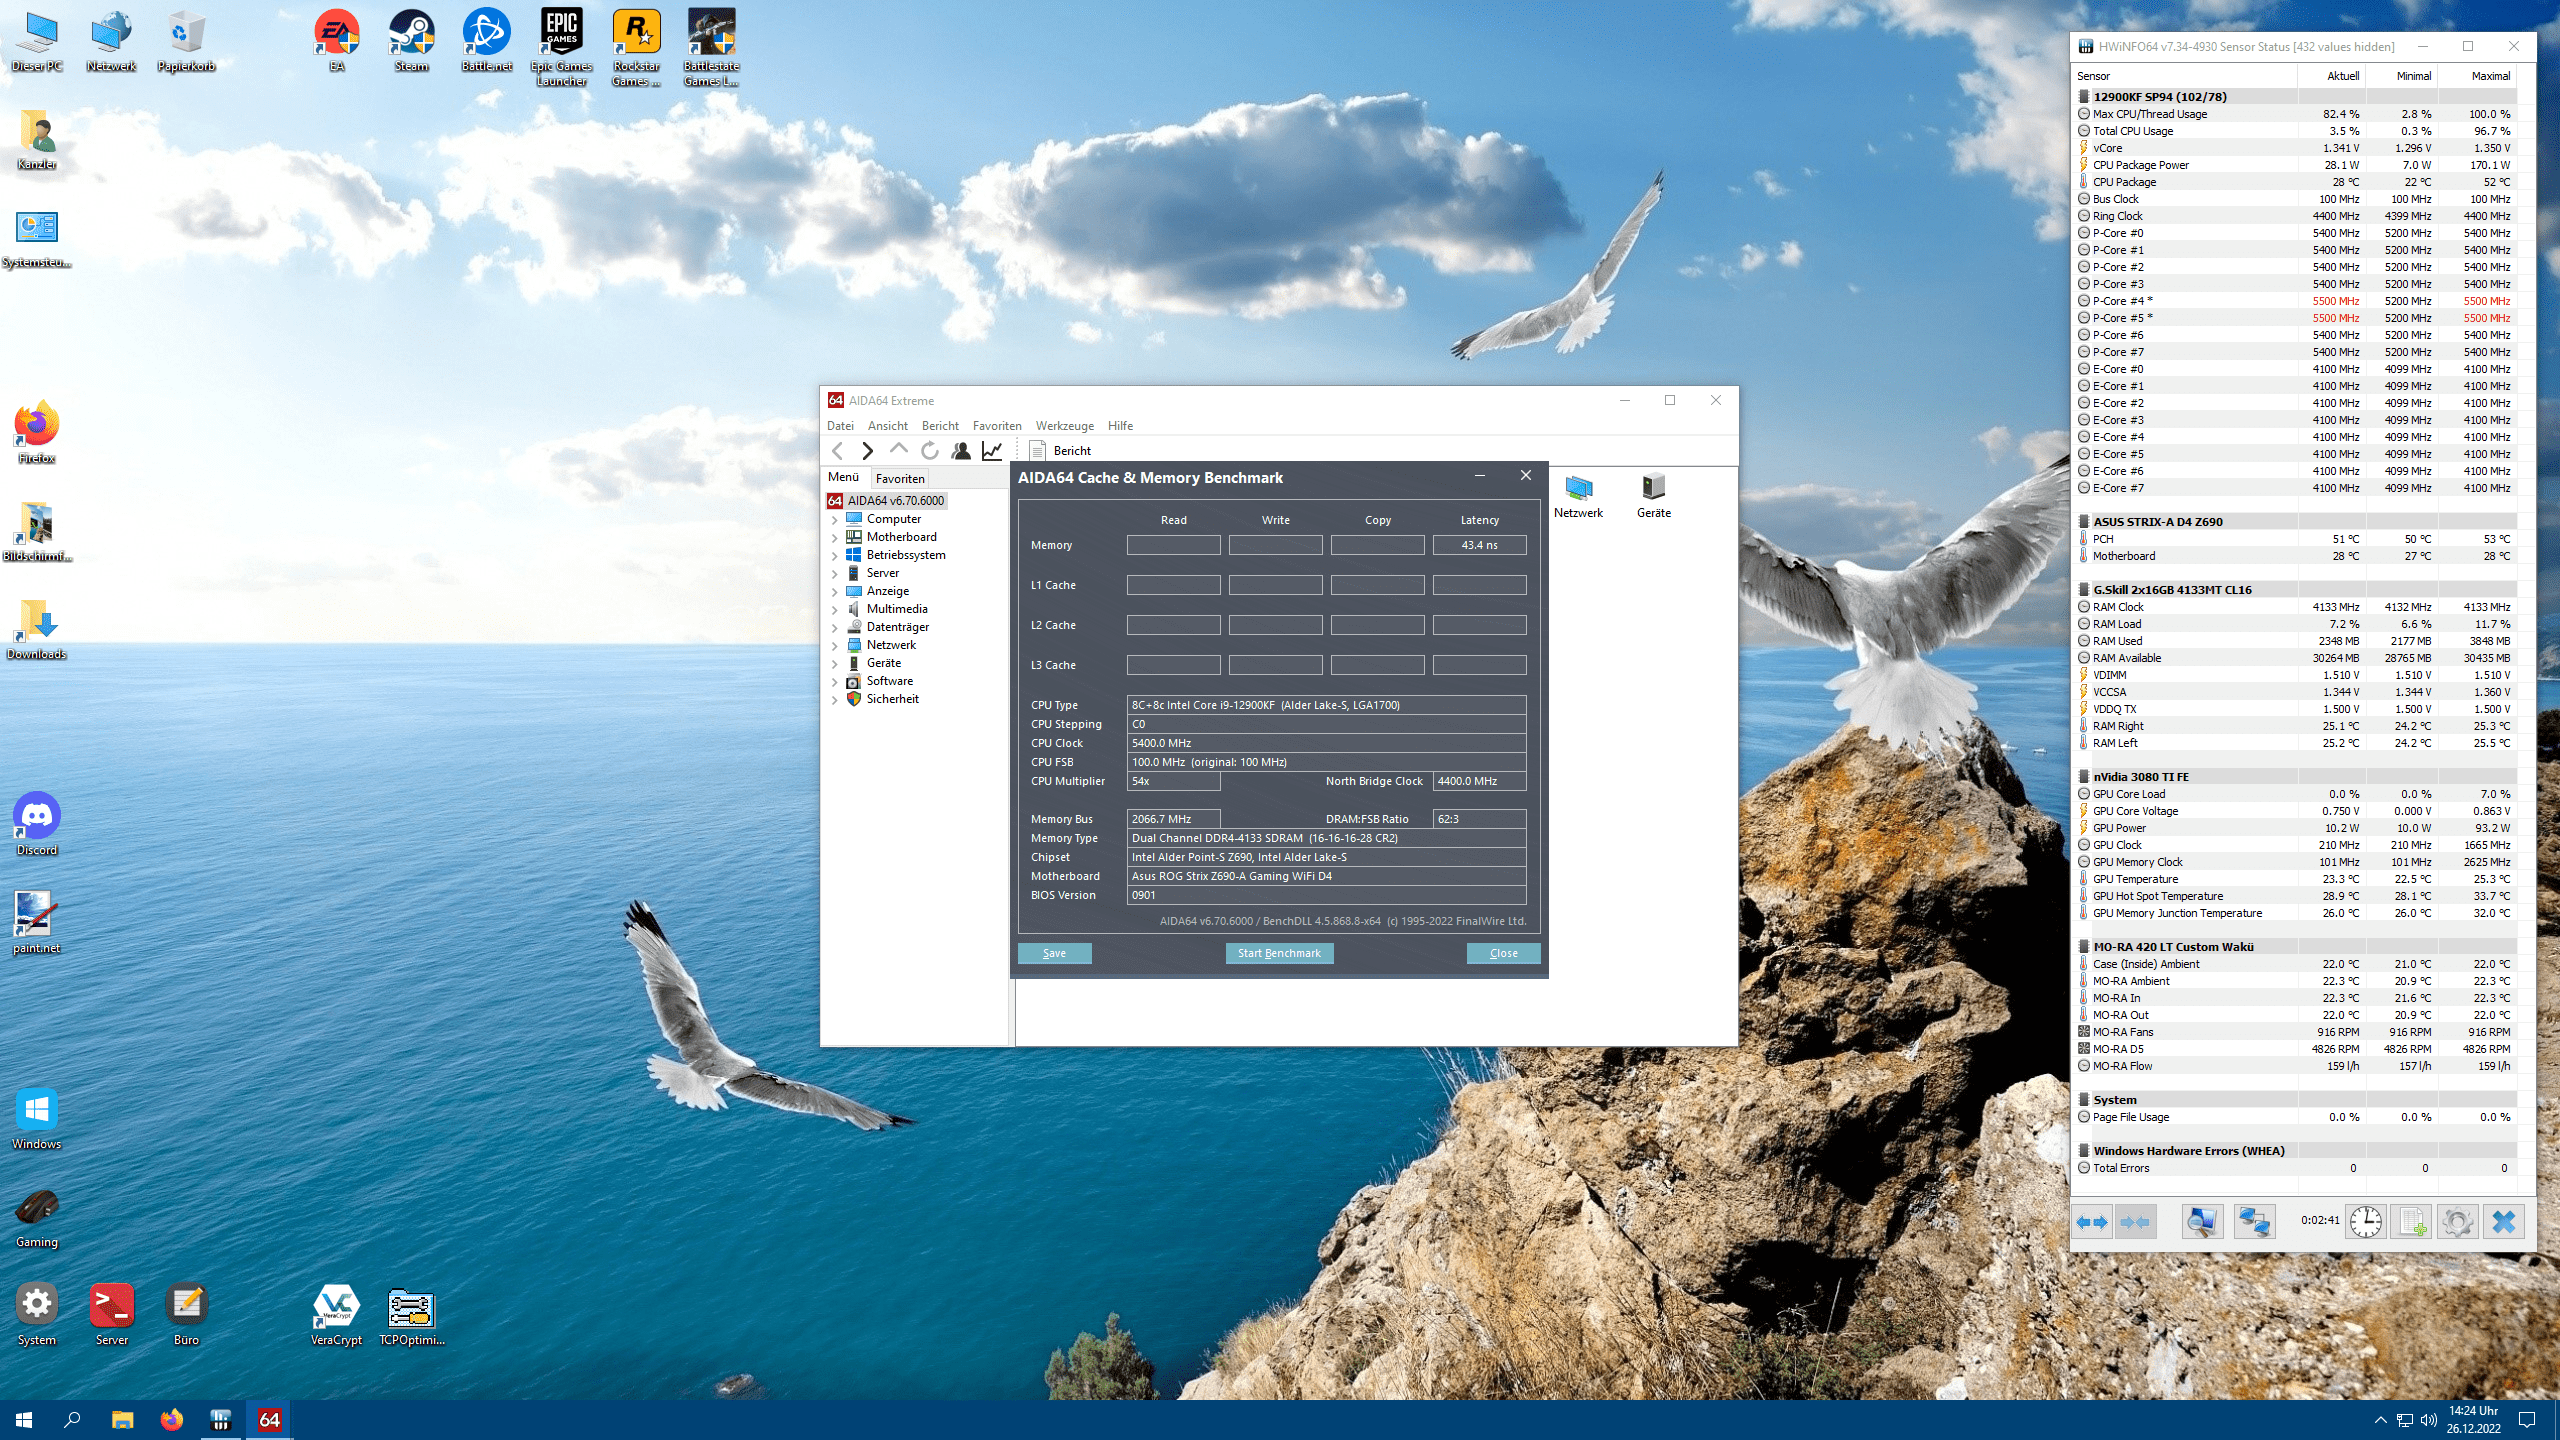Expand sensor columns arrows in HWiNFO toolbar
Image resolution: width=2560 pixels, height=1440 pixels.
(x=2092, y=1222)
